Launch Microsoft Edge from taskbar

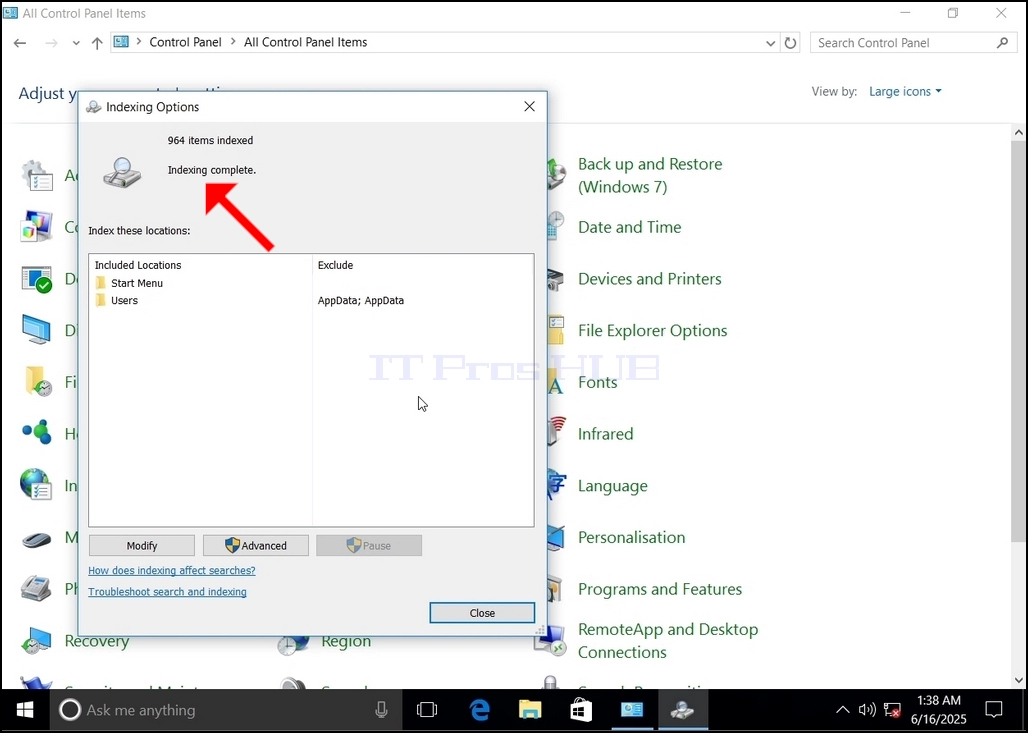coord(479,710)
